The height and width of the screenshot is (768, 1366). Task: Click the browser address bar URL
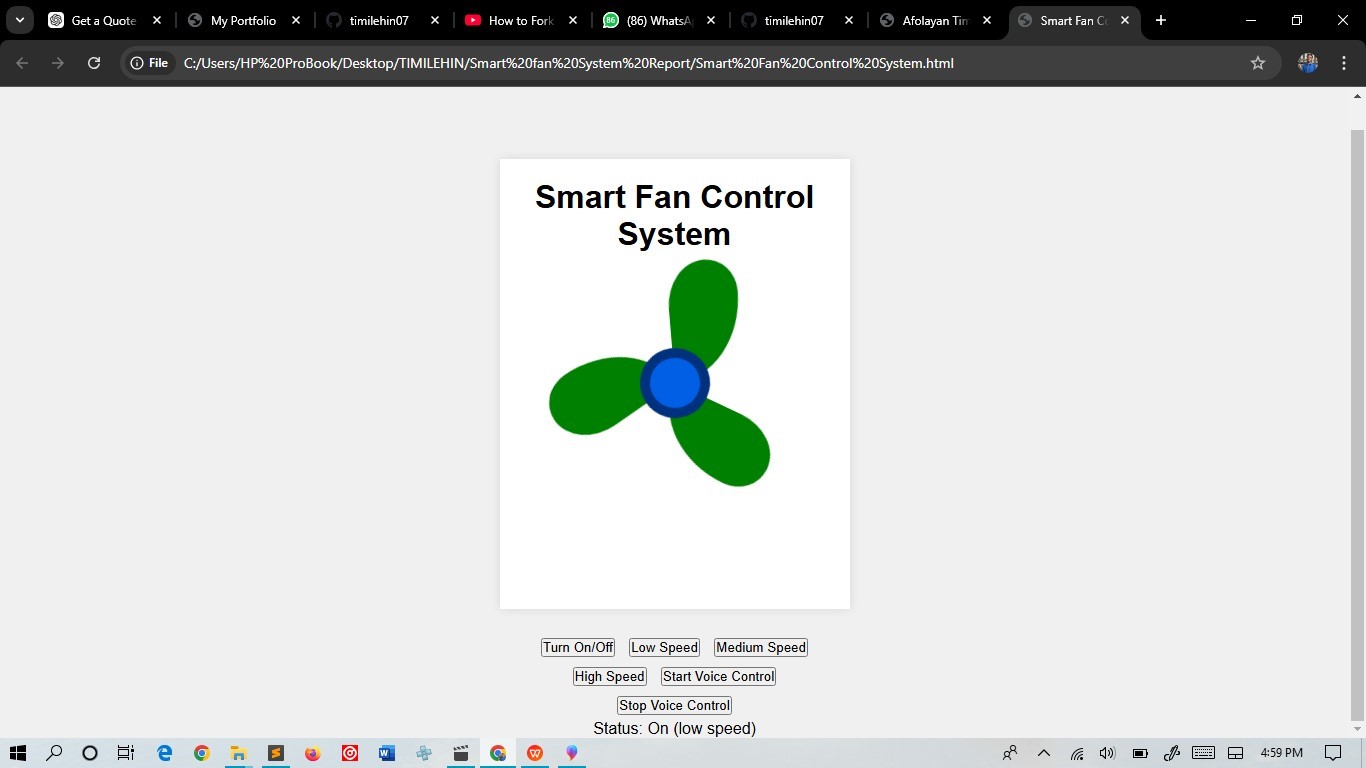[568, 63]
